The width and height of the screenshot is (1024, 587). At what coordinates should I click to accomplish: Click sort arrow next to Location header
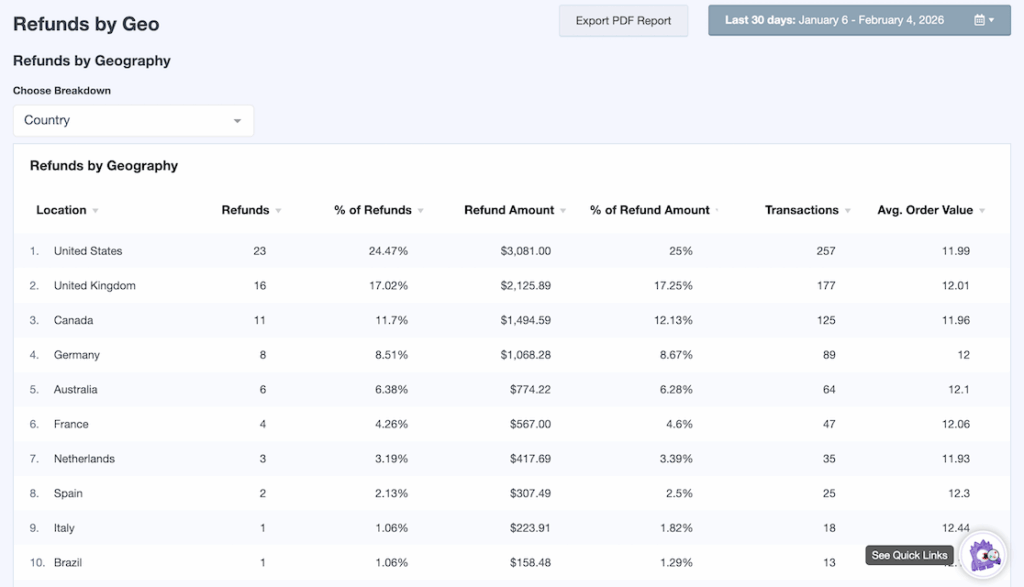point(96,211)
